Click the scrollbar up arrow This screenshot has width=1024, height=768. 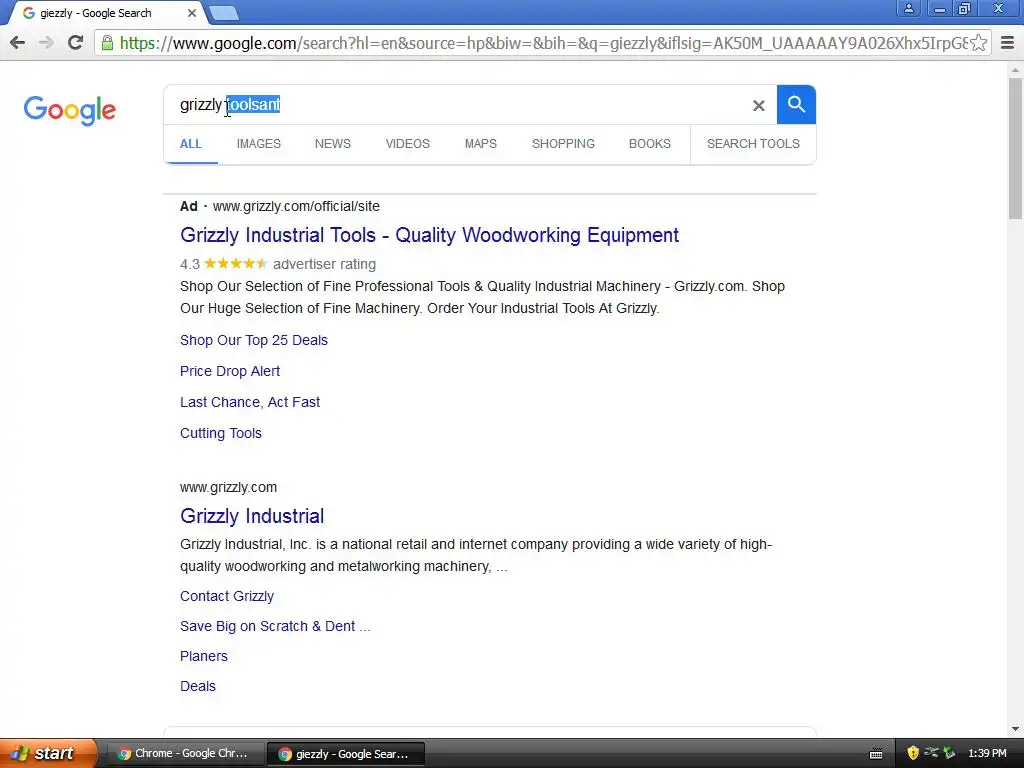pyautogui.click(x=1016, y=69)
